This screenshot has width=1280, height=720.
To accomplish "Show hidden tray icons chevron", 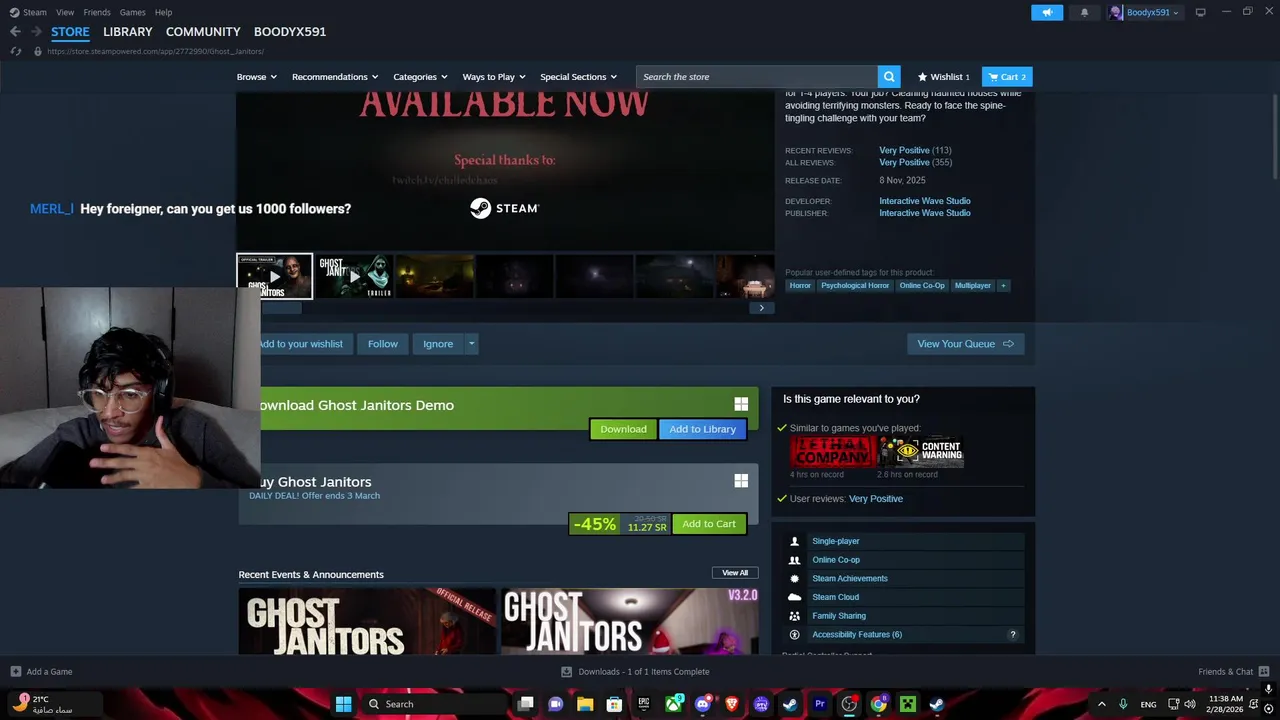I will point(1102,704).
